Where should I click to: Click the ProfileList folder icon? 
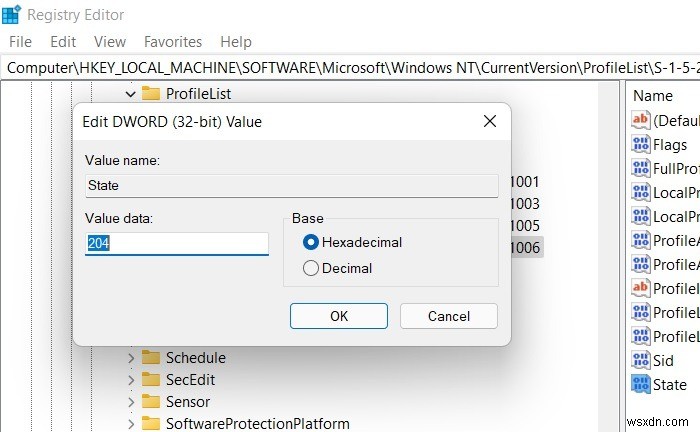click(151, 94)
